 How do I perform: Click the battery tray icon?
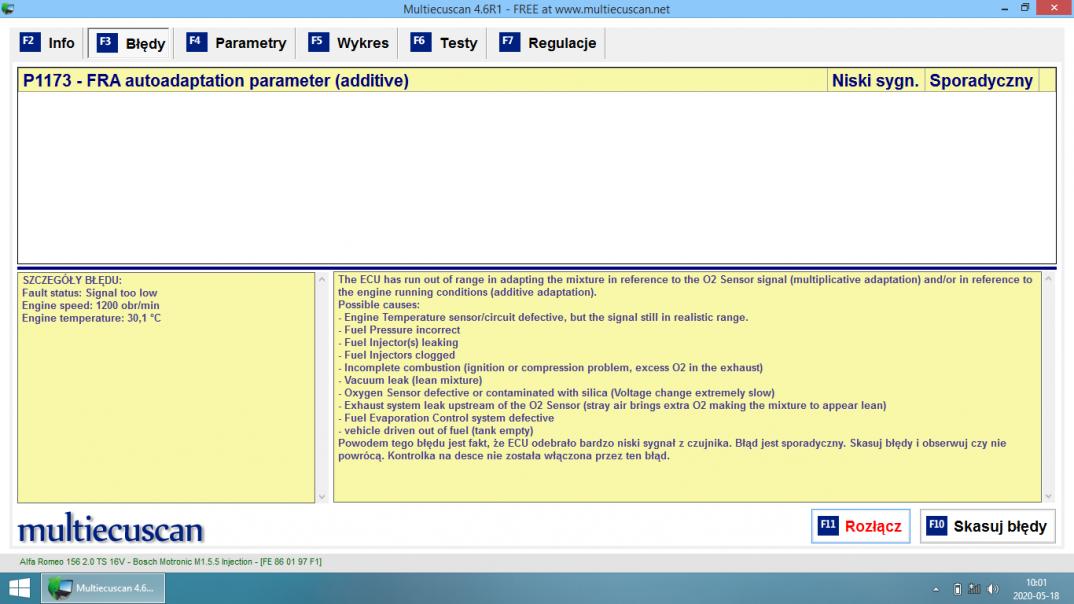pyautogui.click(x=957, y=589)
